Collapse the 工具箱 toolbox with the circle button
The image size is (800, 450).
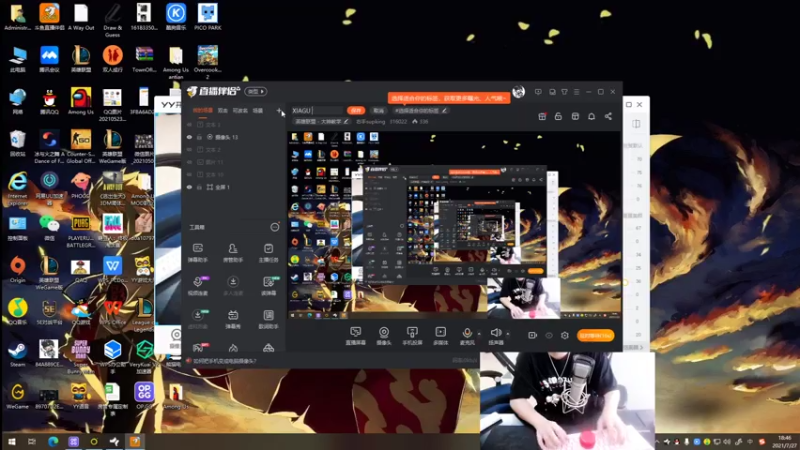tap(274, 227)
